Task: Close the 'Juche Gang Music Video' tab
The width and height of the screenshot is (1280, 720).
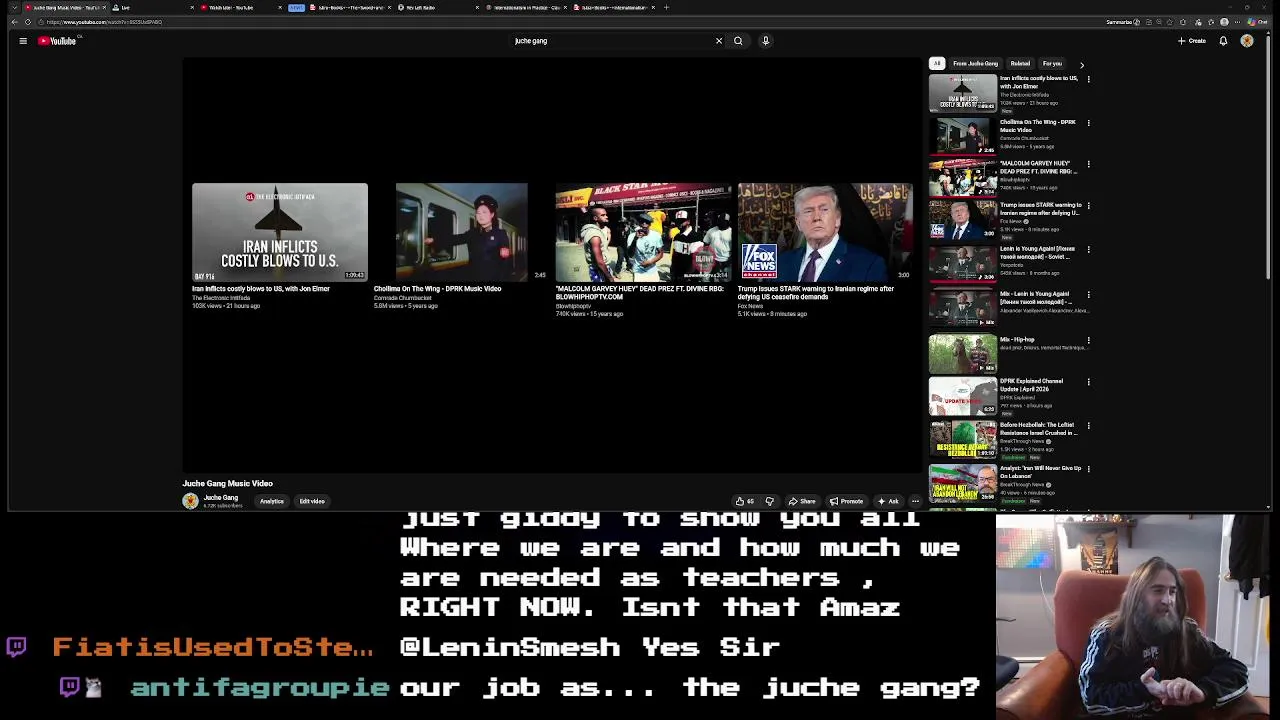Action: point(104,7)
